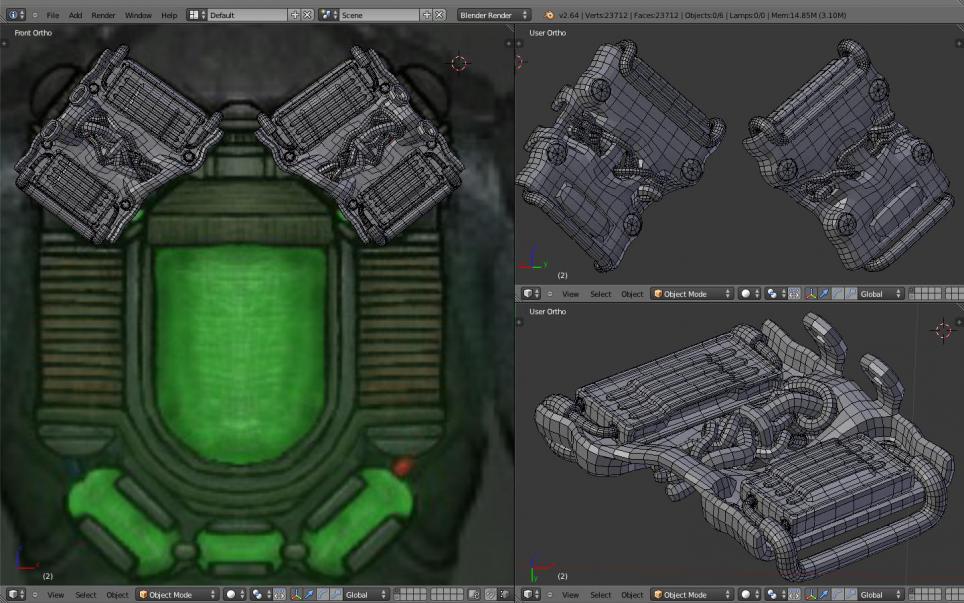The height and width of the screenshot is (603, 964).
Task: Select translate manipulator arrow in Front Ortho header
Action: pyautogui.click(x=309, y=595)
